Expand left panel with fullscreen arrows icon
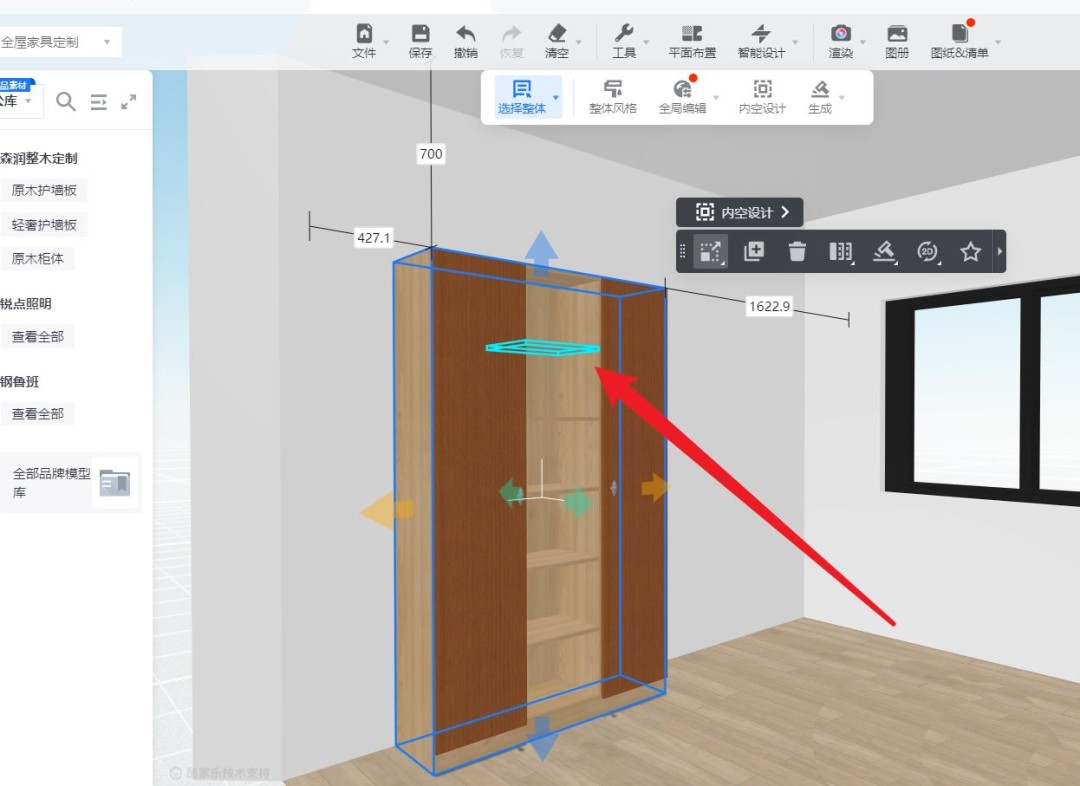Image resolution: width=1080 pixels, height=786 pixels. pos(129,101)
